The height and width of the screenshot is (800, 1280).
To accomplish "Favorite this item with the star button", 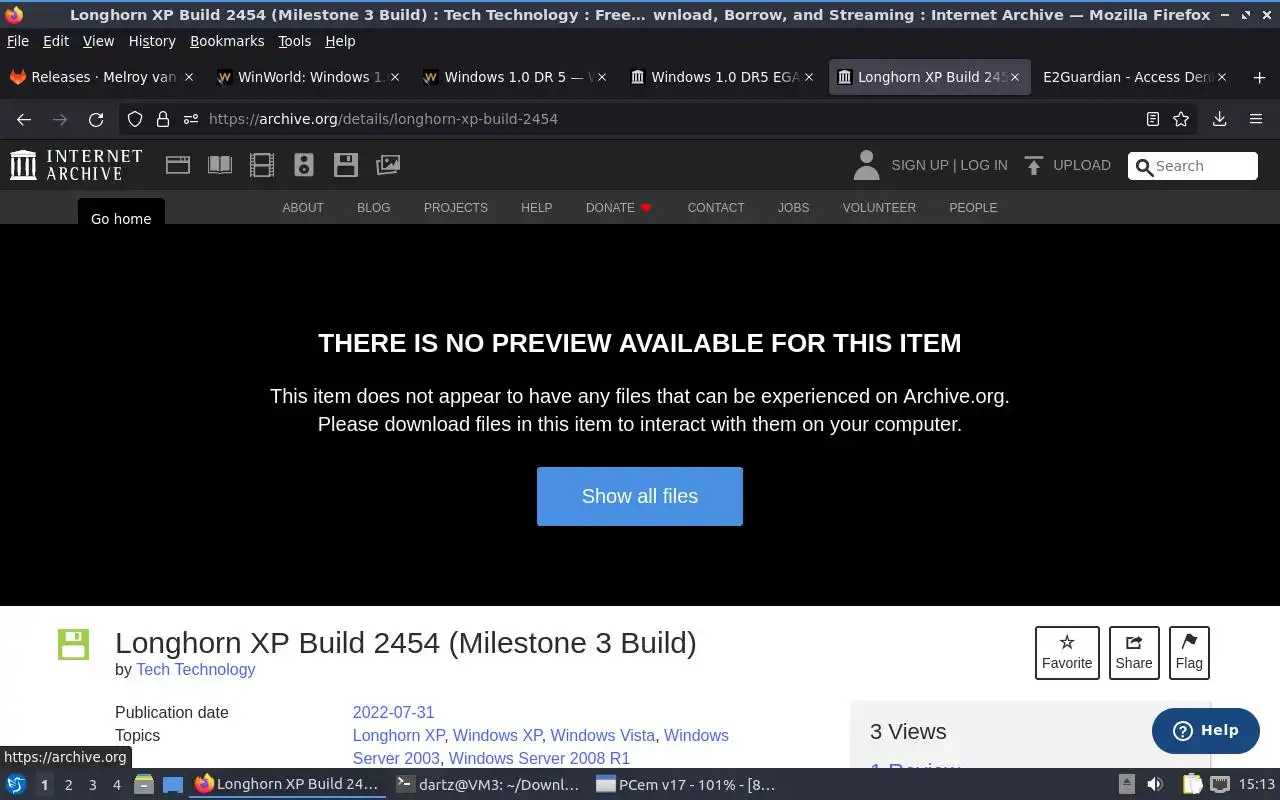I will 1067,652.
